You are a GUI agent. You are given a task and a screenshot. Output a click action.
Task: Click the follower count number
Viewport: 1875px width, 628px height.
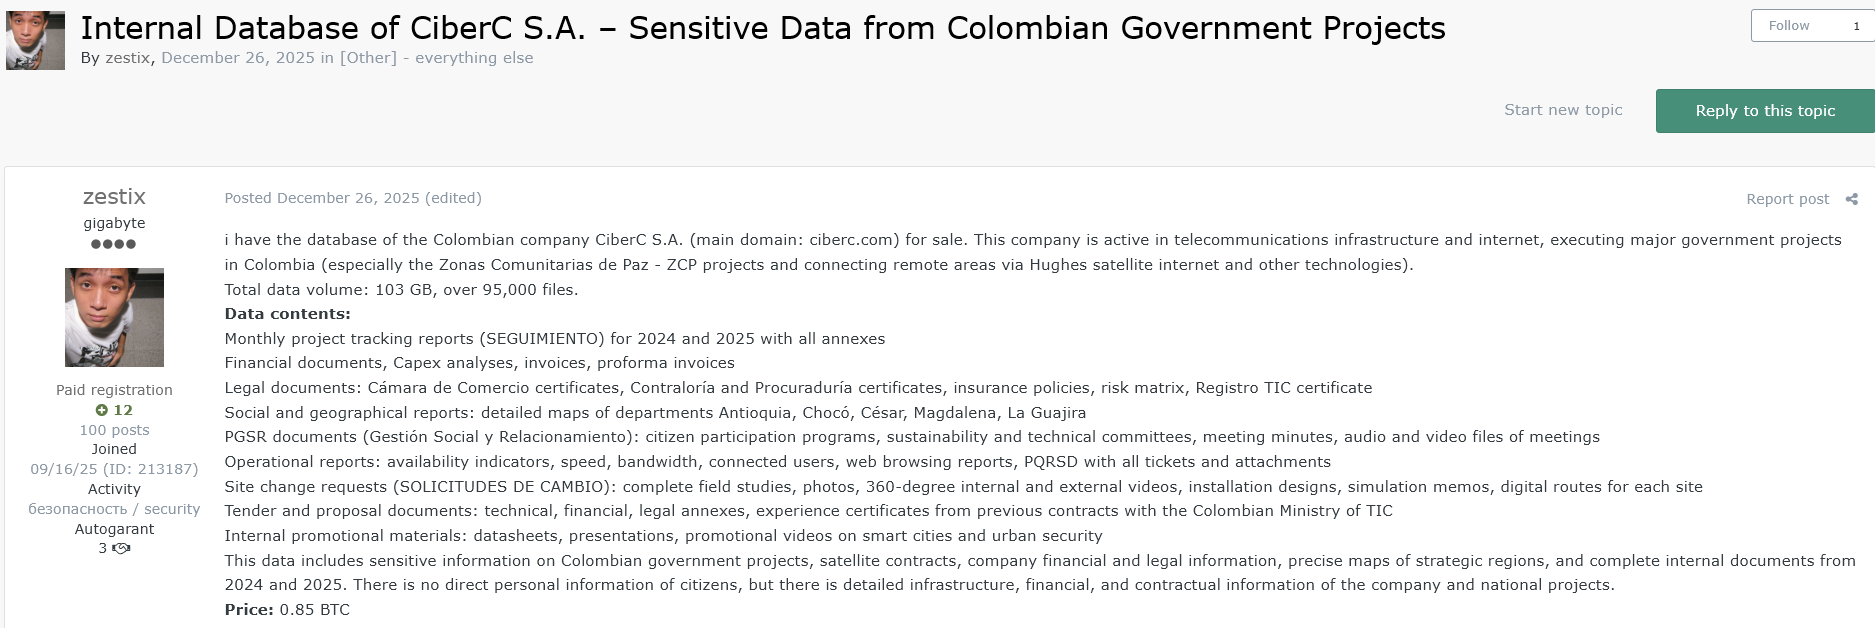pyautogui.click(x=1856, y=26)
